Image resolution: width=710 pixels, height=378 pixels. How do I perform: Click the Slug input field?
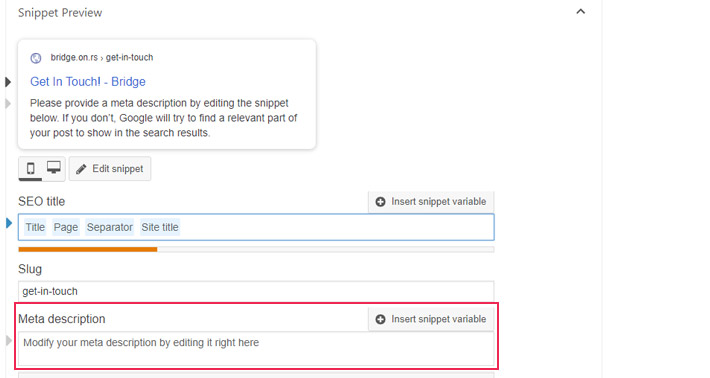point(256,291)
